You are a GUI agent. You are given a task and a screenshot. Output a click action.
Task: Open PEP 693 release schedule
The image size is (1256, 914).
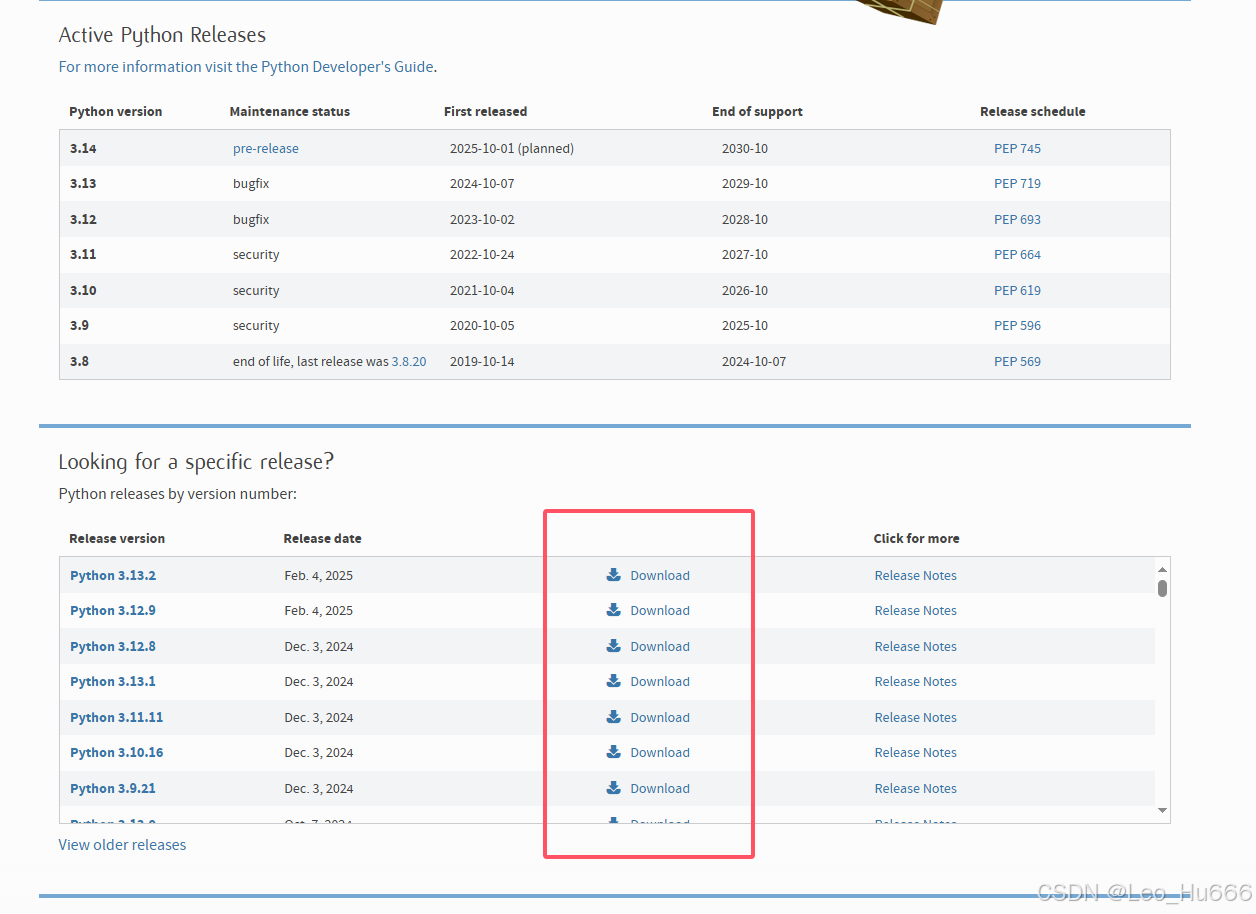coord(1017,219)
